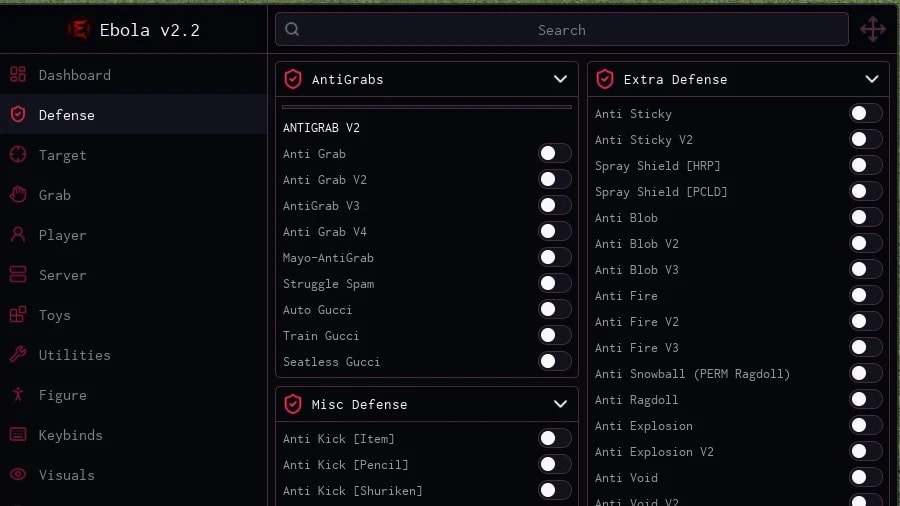Click the Target crosshair icon

click(18, 155)
